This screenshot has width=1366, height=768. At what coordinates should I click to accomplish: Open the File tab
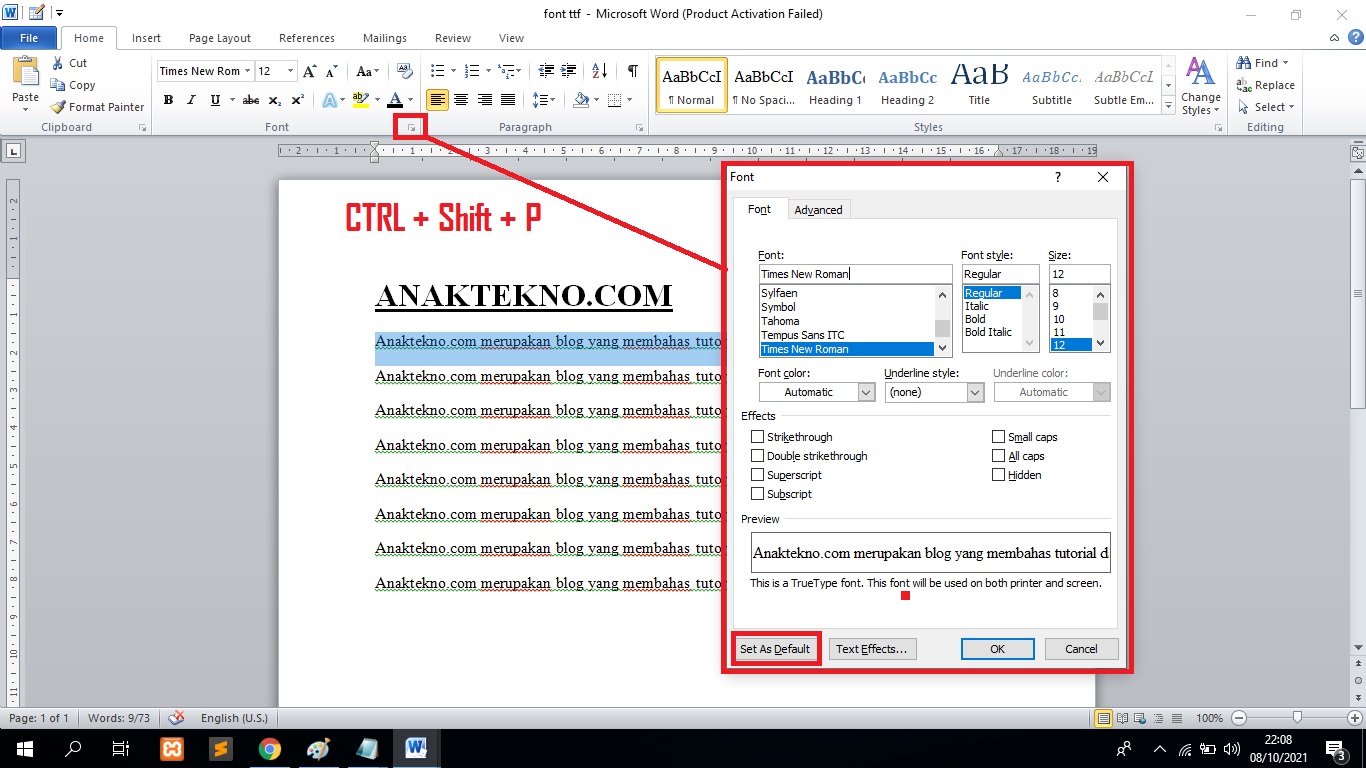pos(29,38)
